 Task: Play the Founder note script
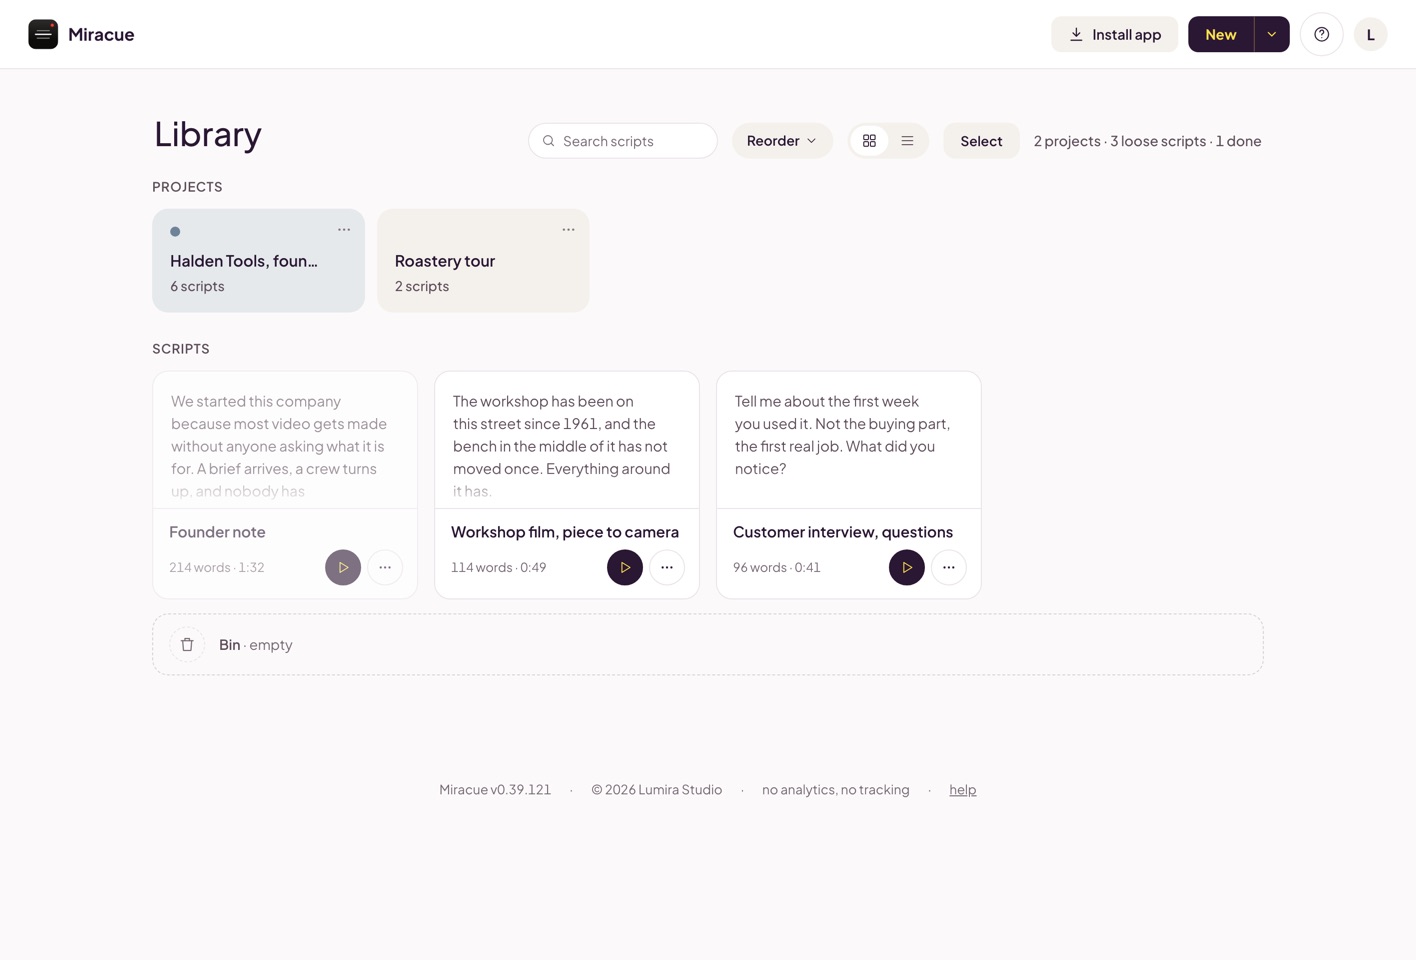tap(343, 567)
